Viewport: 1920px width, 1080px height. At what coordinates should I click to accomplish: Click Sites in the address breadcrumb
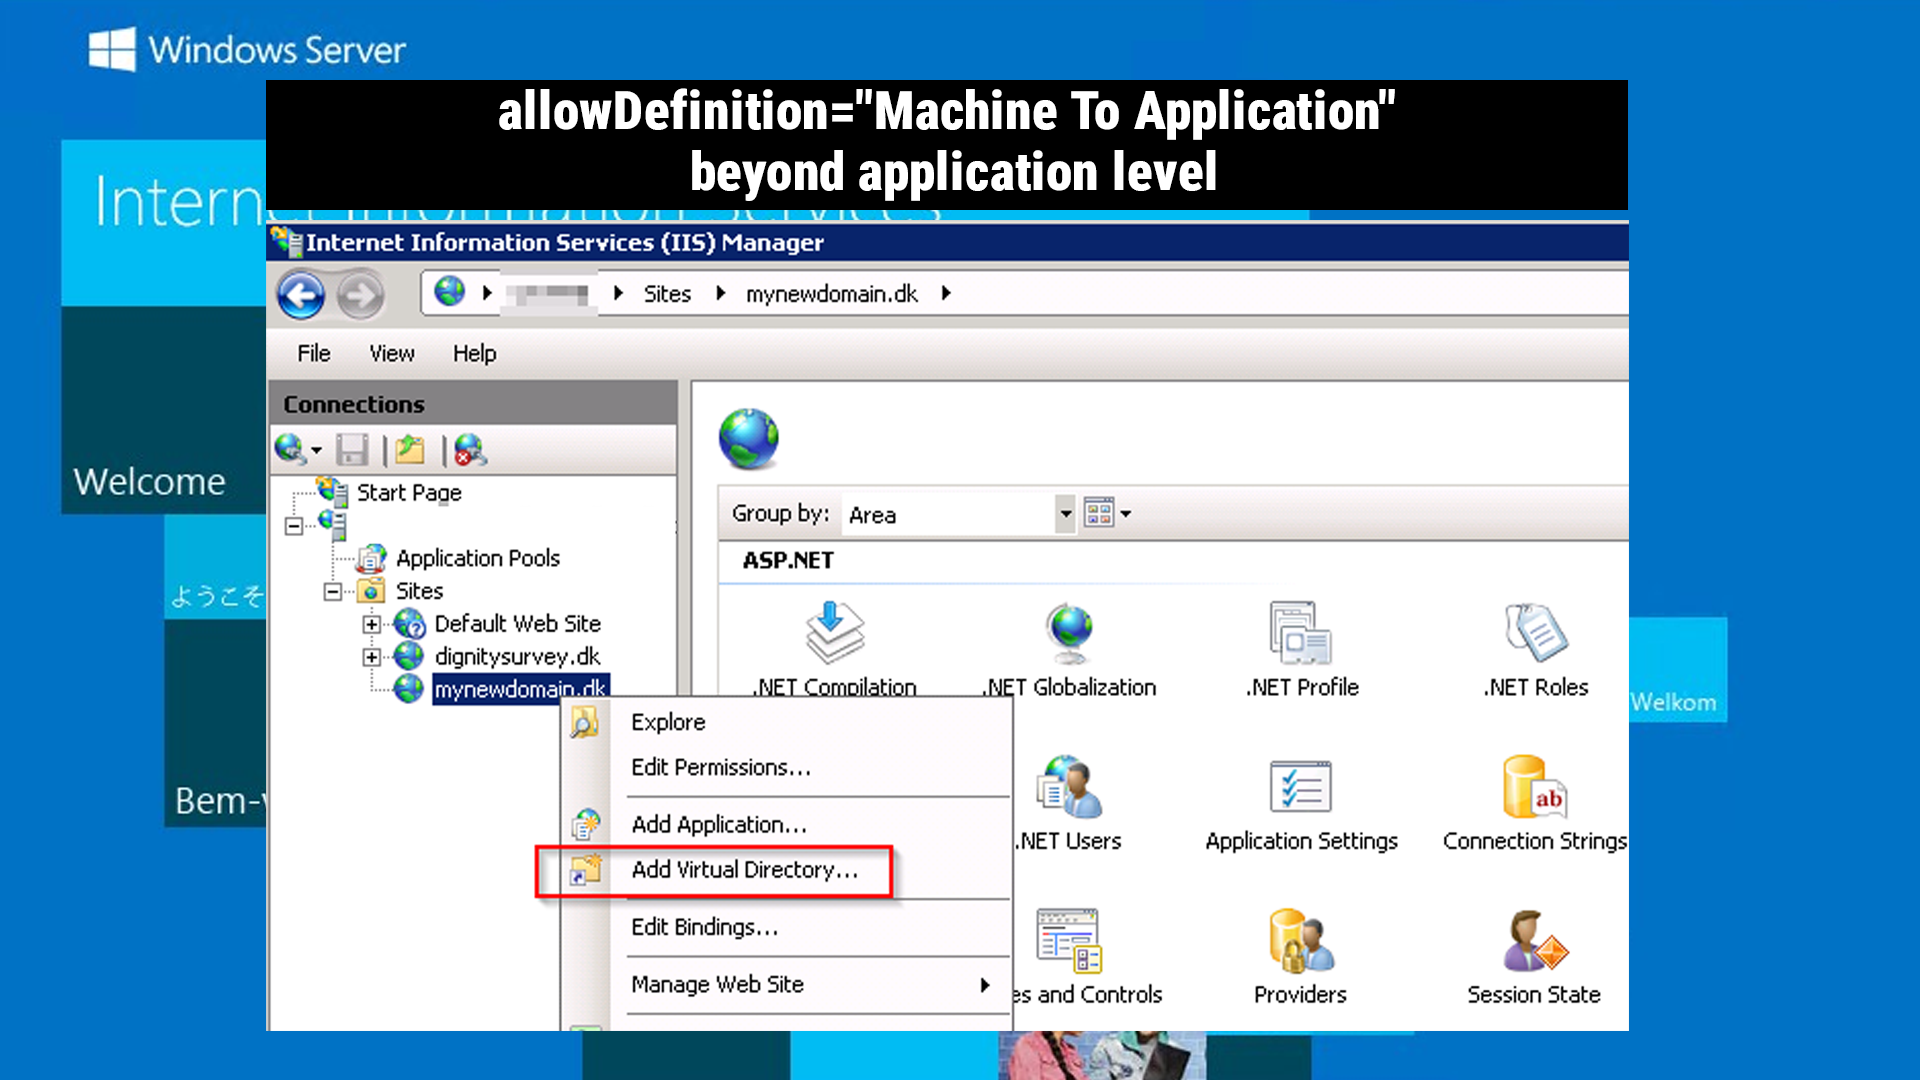pos(667,294)
